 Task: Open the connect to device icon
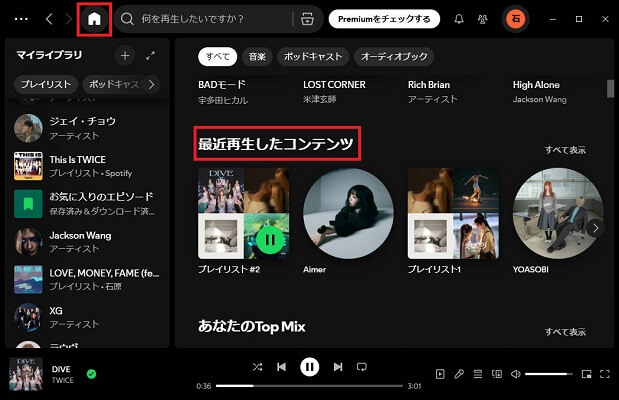(x=497, y=374)
